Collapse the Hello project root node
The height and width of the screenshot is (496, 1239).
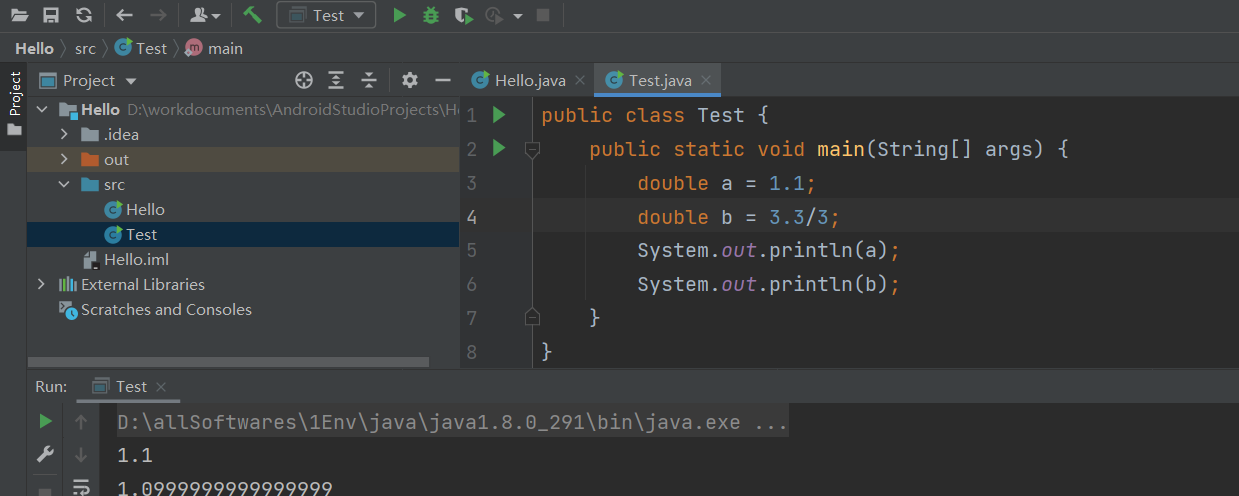tap(42, 109)
